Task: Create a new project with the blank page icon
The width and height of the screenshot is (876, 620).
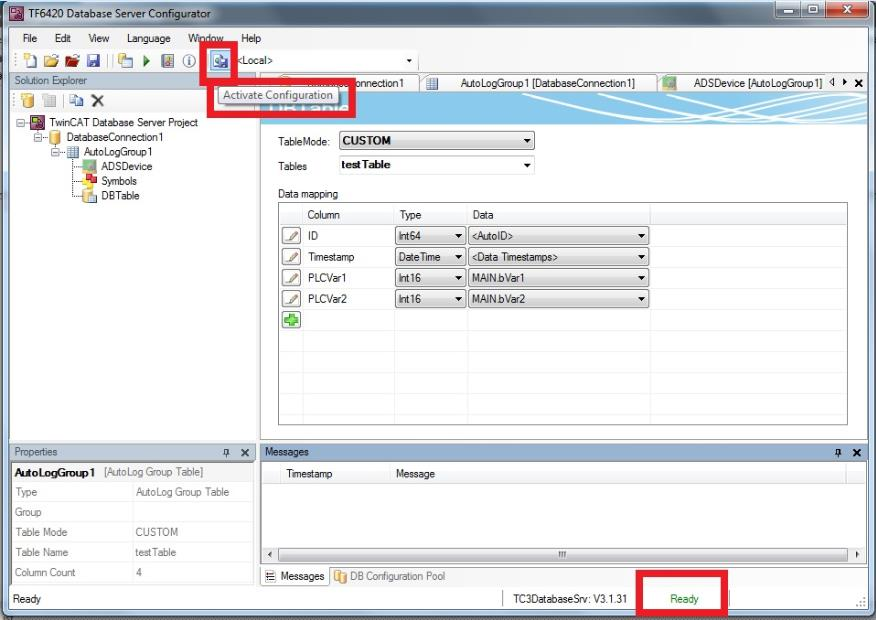Action: tap(30, 60)
